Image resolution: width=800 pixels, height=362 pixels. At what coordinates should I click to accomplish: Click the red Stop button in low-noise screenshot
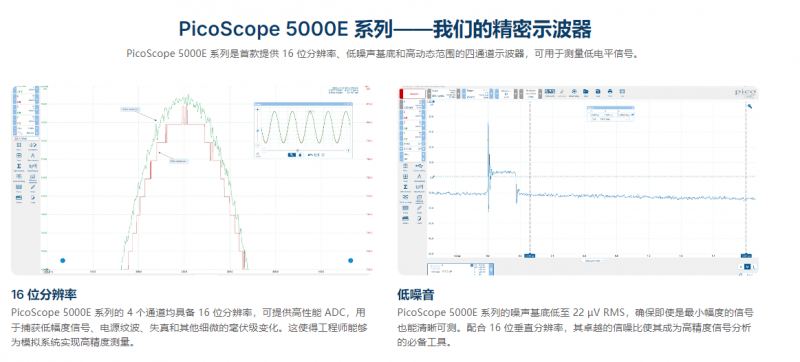coord(413,94)
